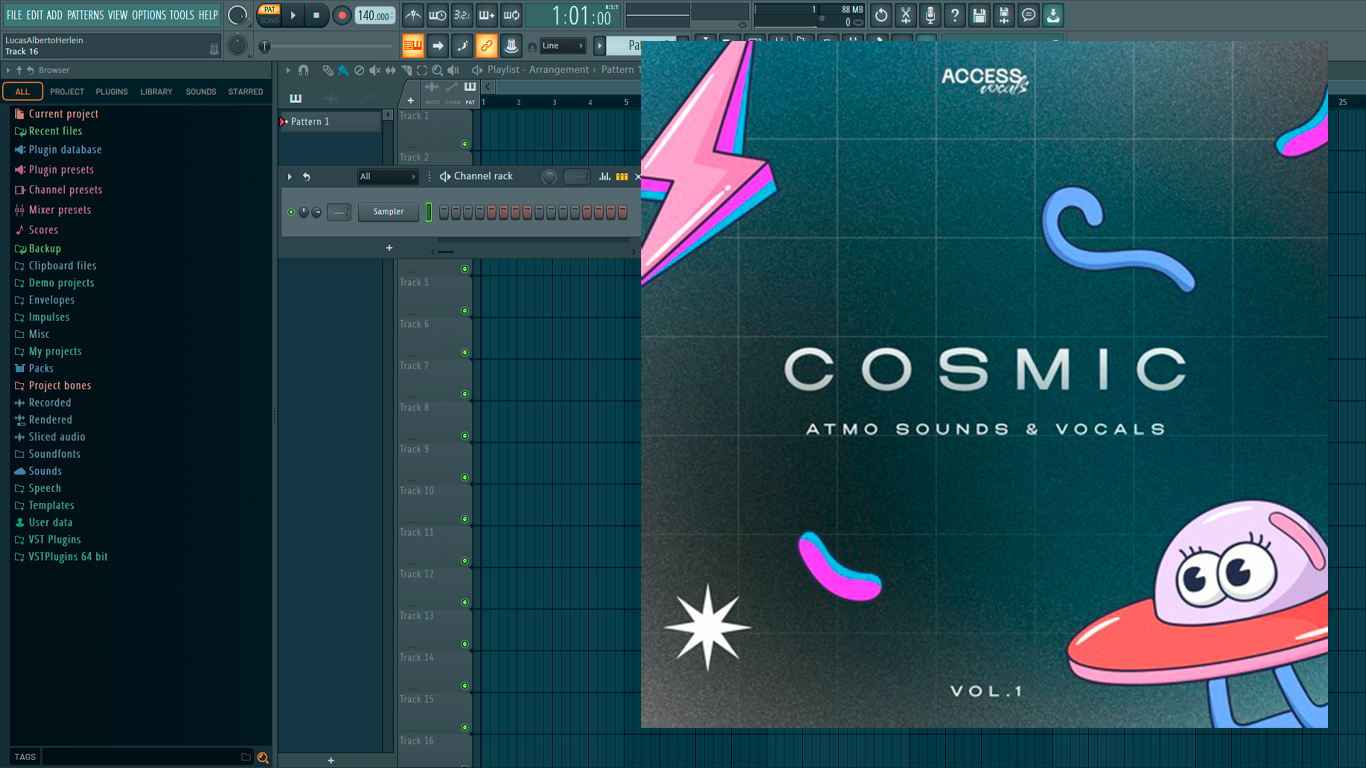
Task: Toggle the step/piano roll view in the Channel rack
Action: [622, 176]
